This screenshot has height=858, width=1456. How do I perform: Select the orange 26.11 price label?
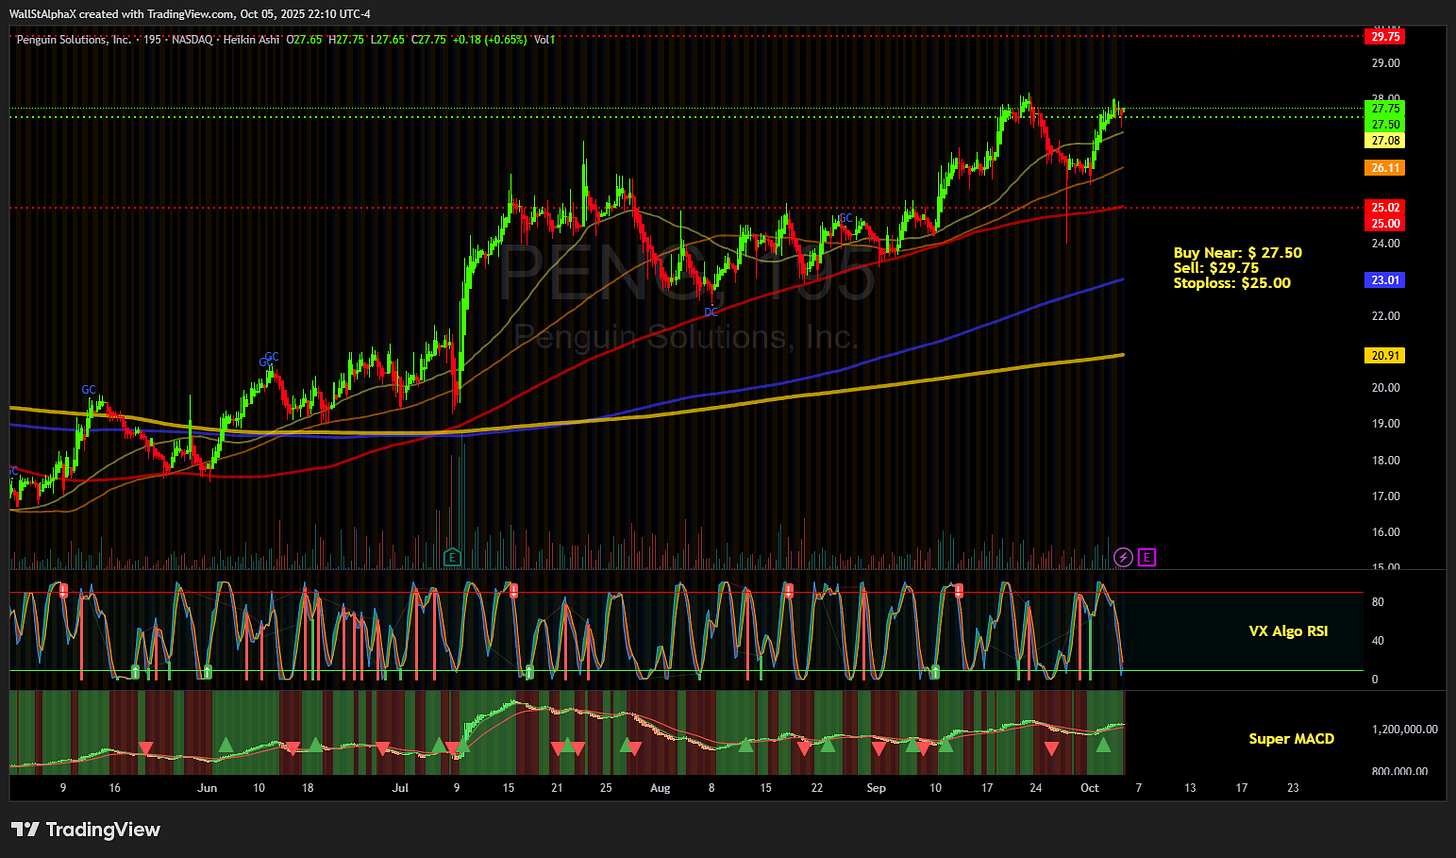click(1385, 169)
